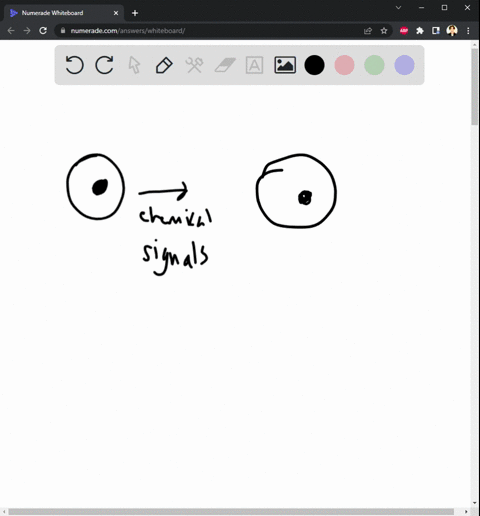Choose the green color swatch
The width and height of the screenshot is (480, 516).
tap(374, 65)
